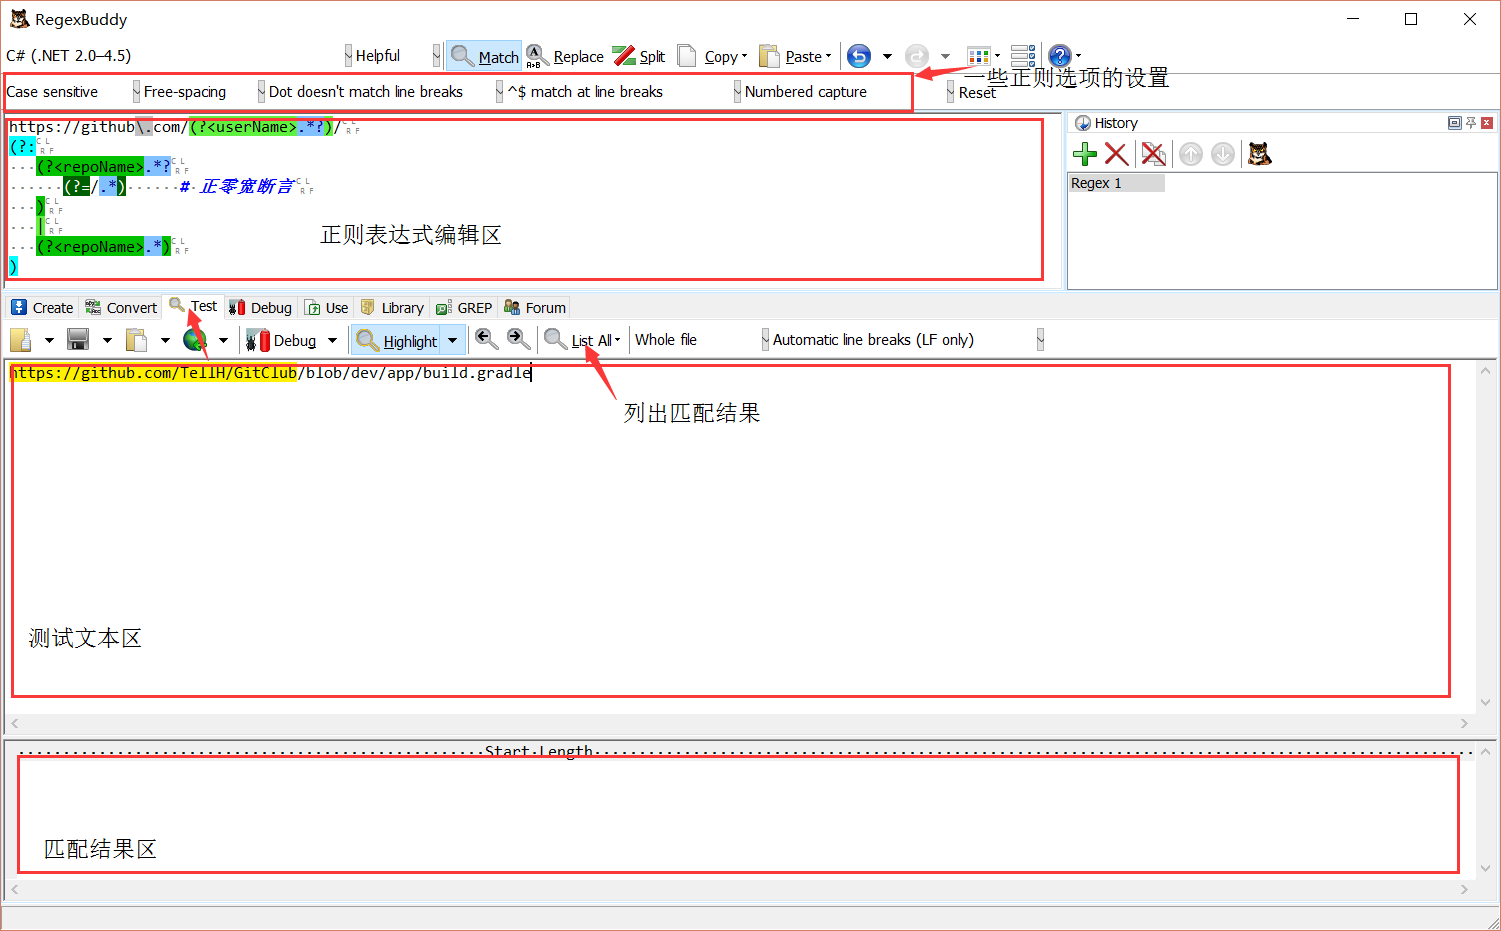Open the Convert tab

[121, 307]
